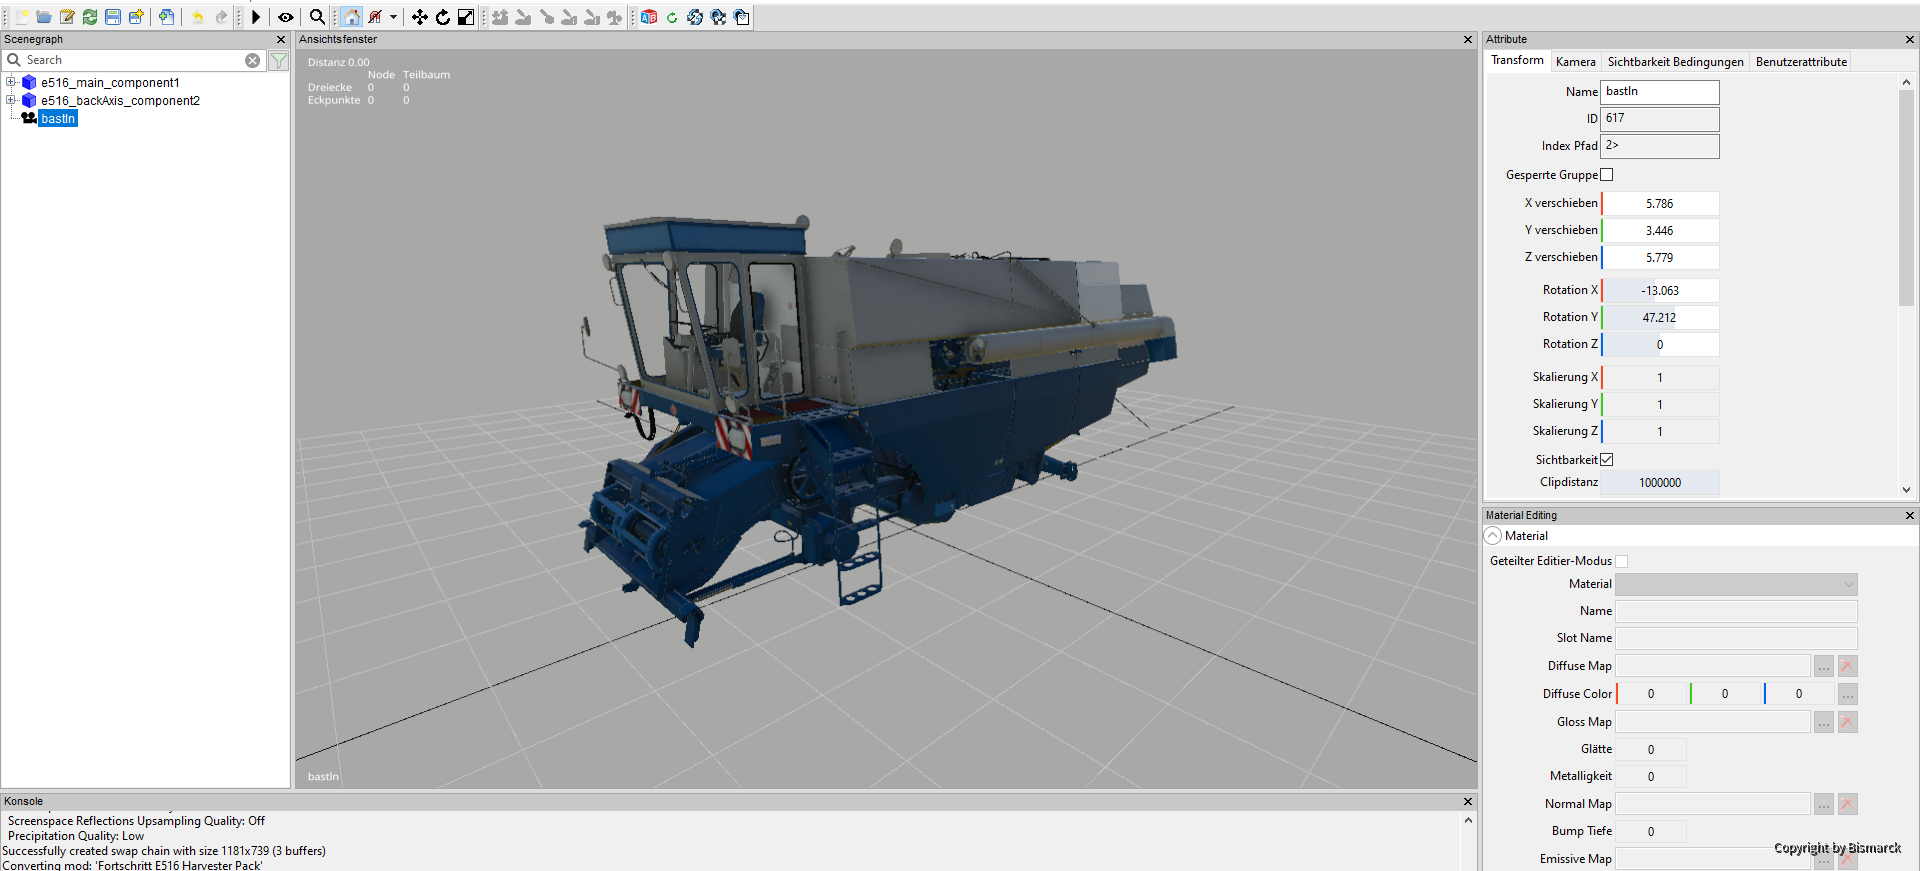1920x871 pixels.
Task: Select bastIn camera in Scenegraph
Action: coord(58,118)
